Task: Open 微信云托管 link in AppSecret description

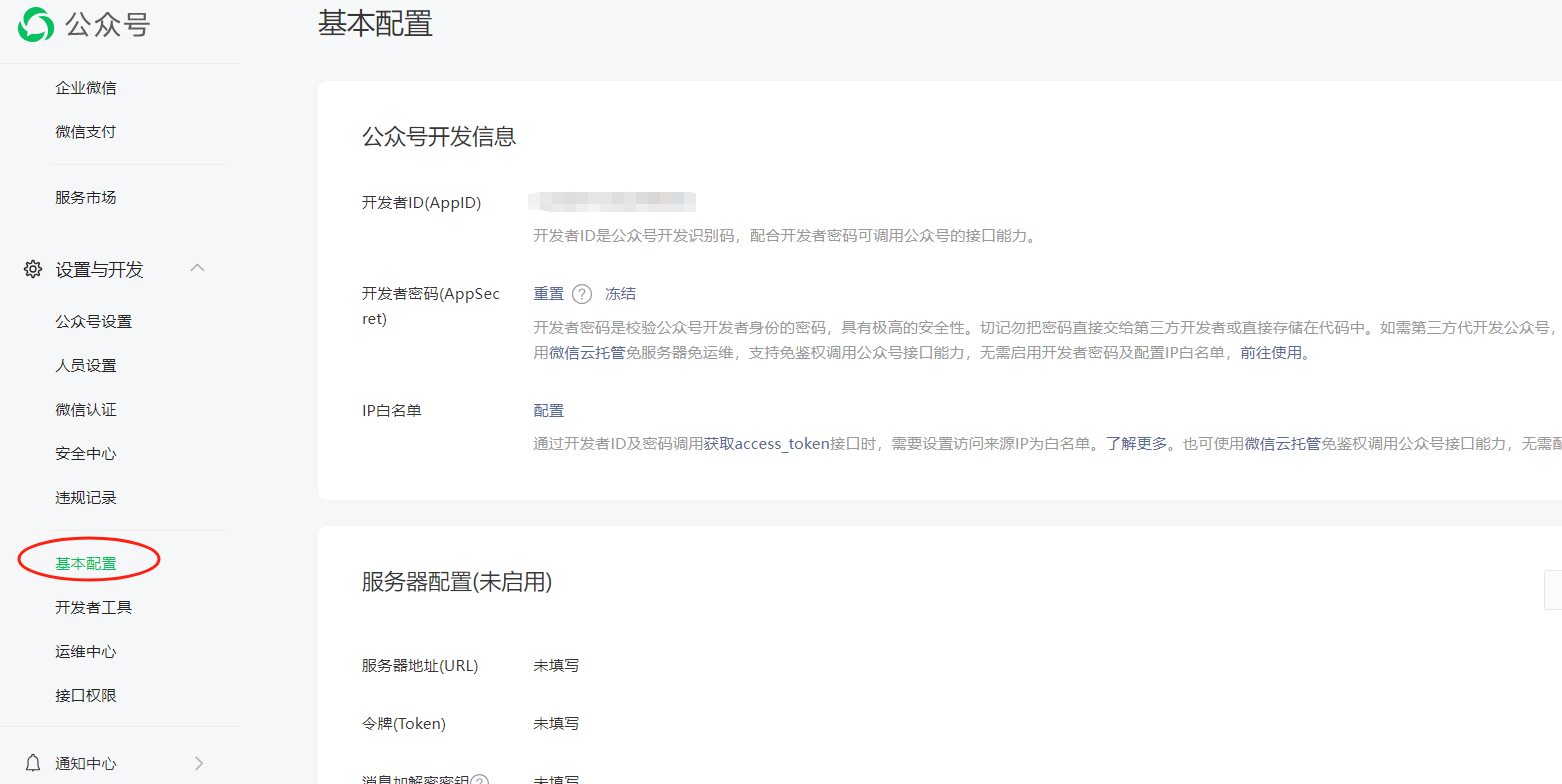Action: click(587, 353)
